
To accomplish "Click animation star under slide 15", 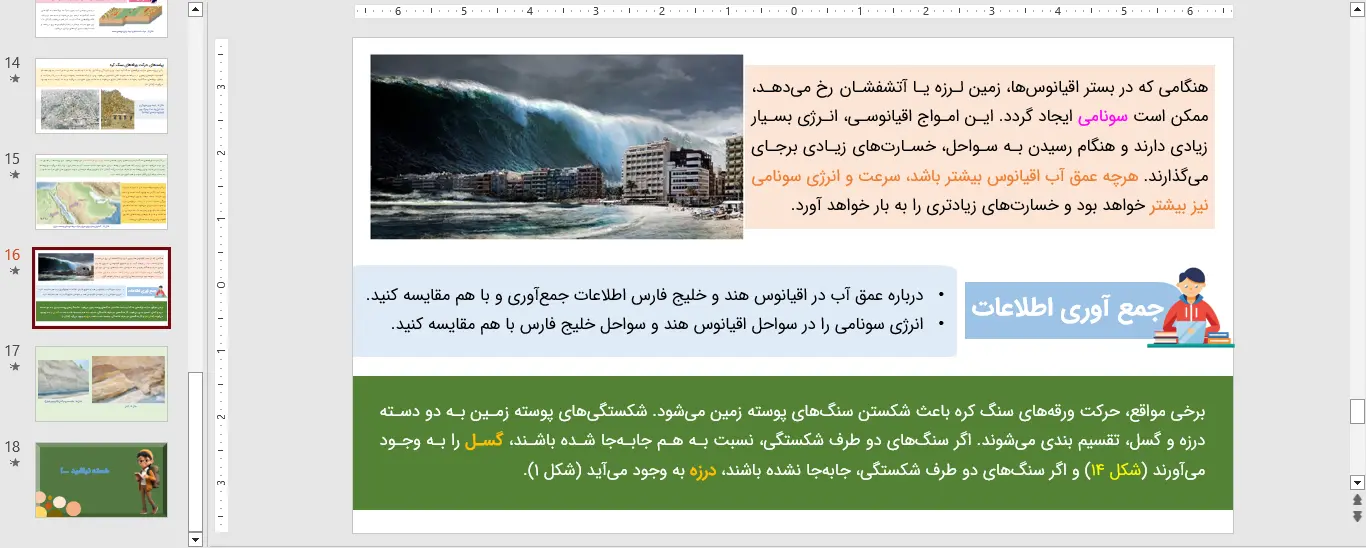I will [x=14, y=175].
